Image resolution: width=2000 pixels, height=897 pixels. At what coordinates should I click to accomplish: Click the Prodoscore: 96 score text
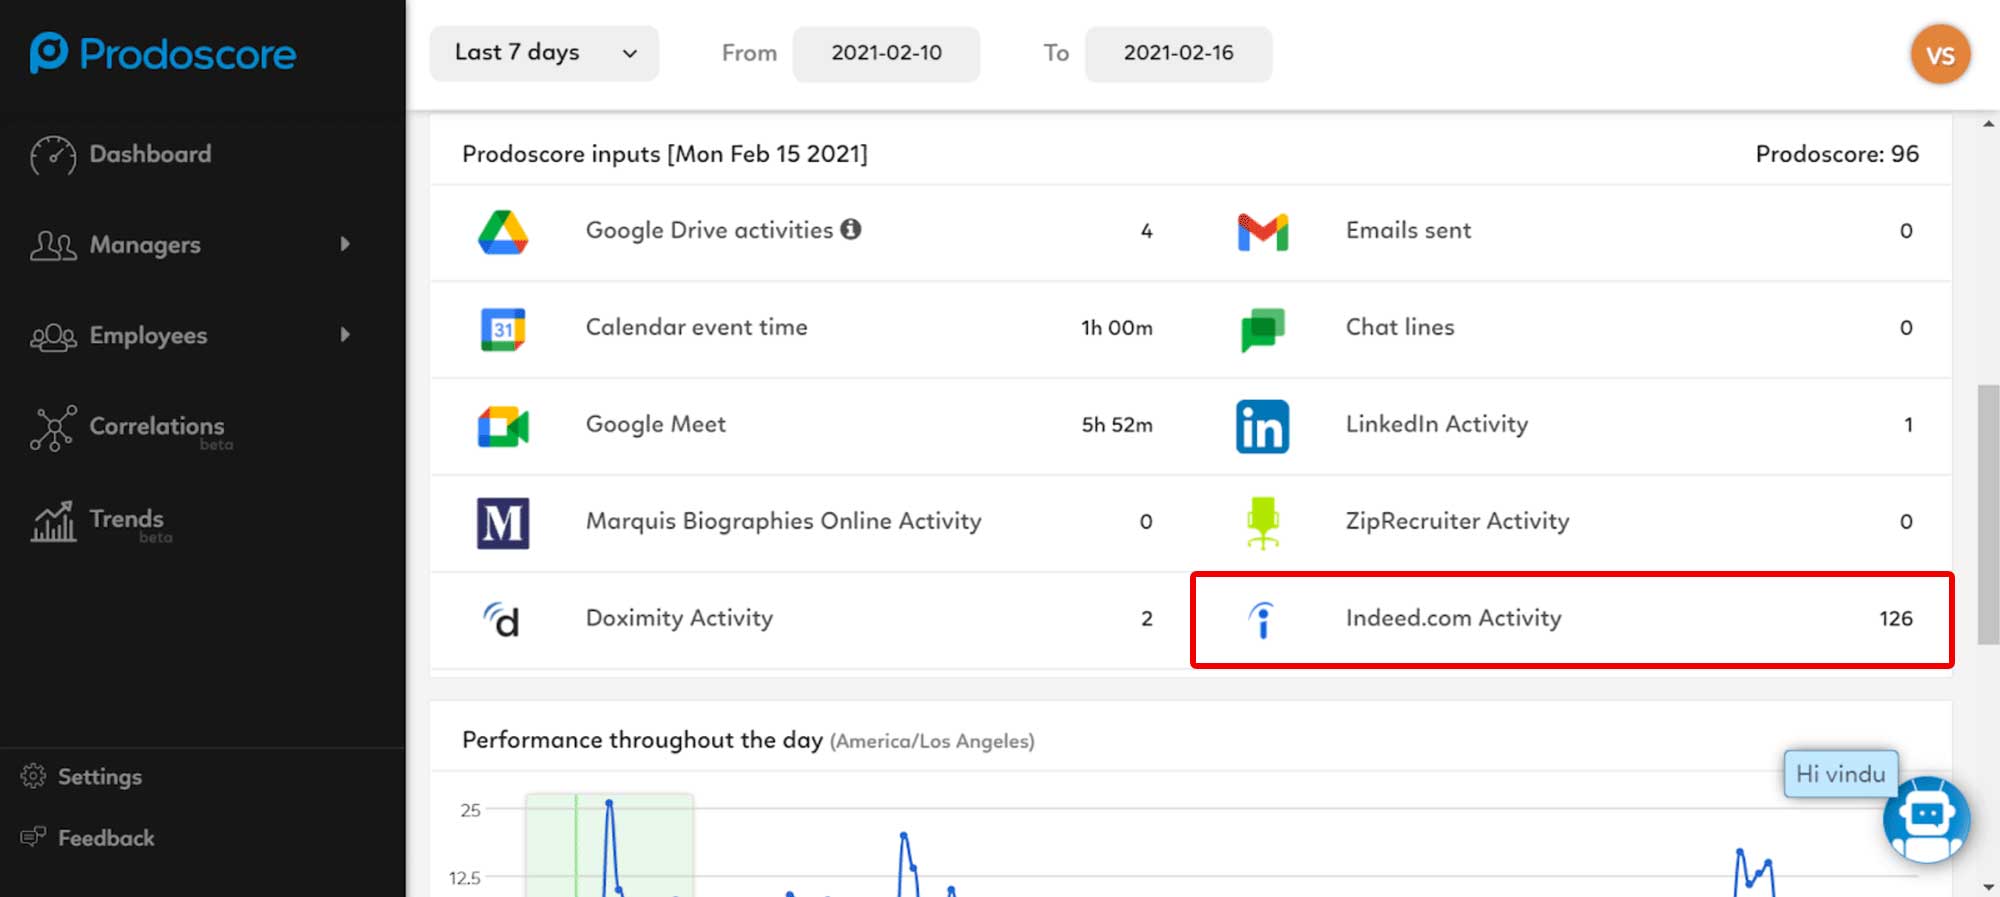1837,154
